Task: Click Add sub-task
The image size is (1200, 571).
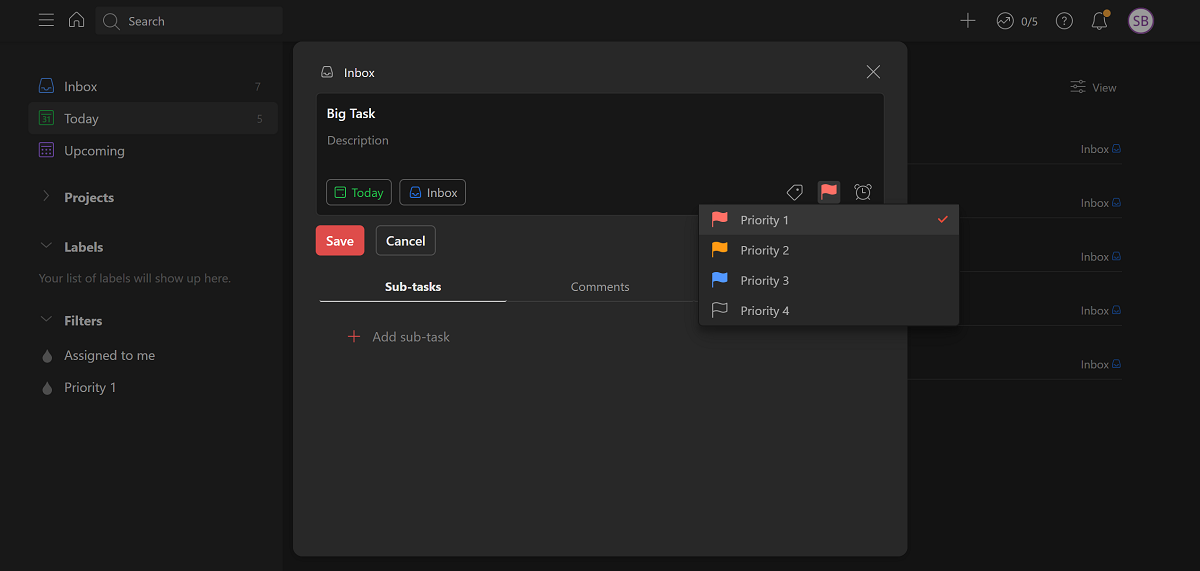Action: 398,337
